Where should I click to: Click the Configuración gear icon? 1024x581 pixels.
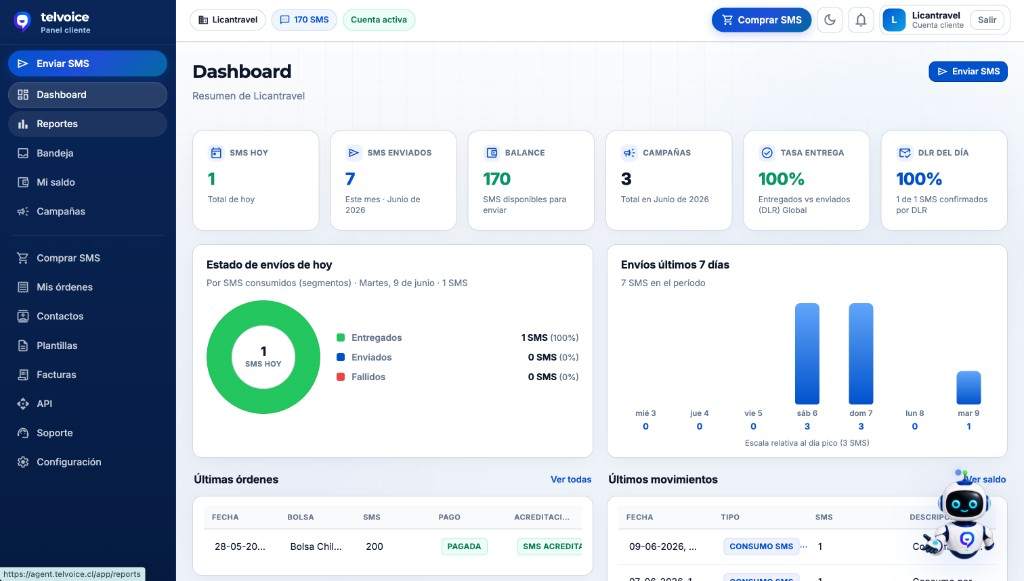coord(23,462)
